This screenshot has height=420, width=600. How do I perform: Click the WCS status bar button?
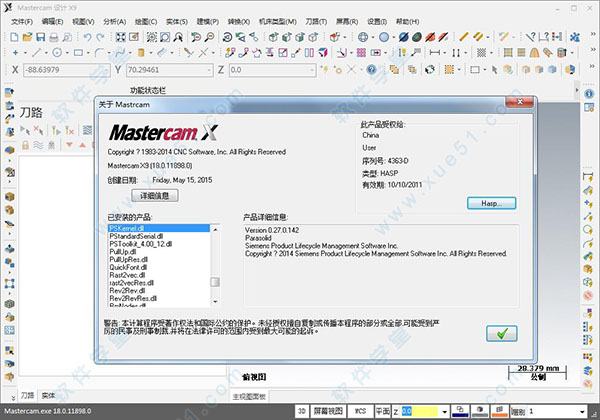pos(360,412)
